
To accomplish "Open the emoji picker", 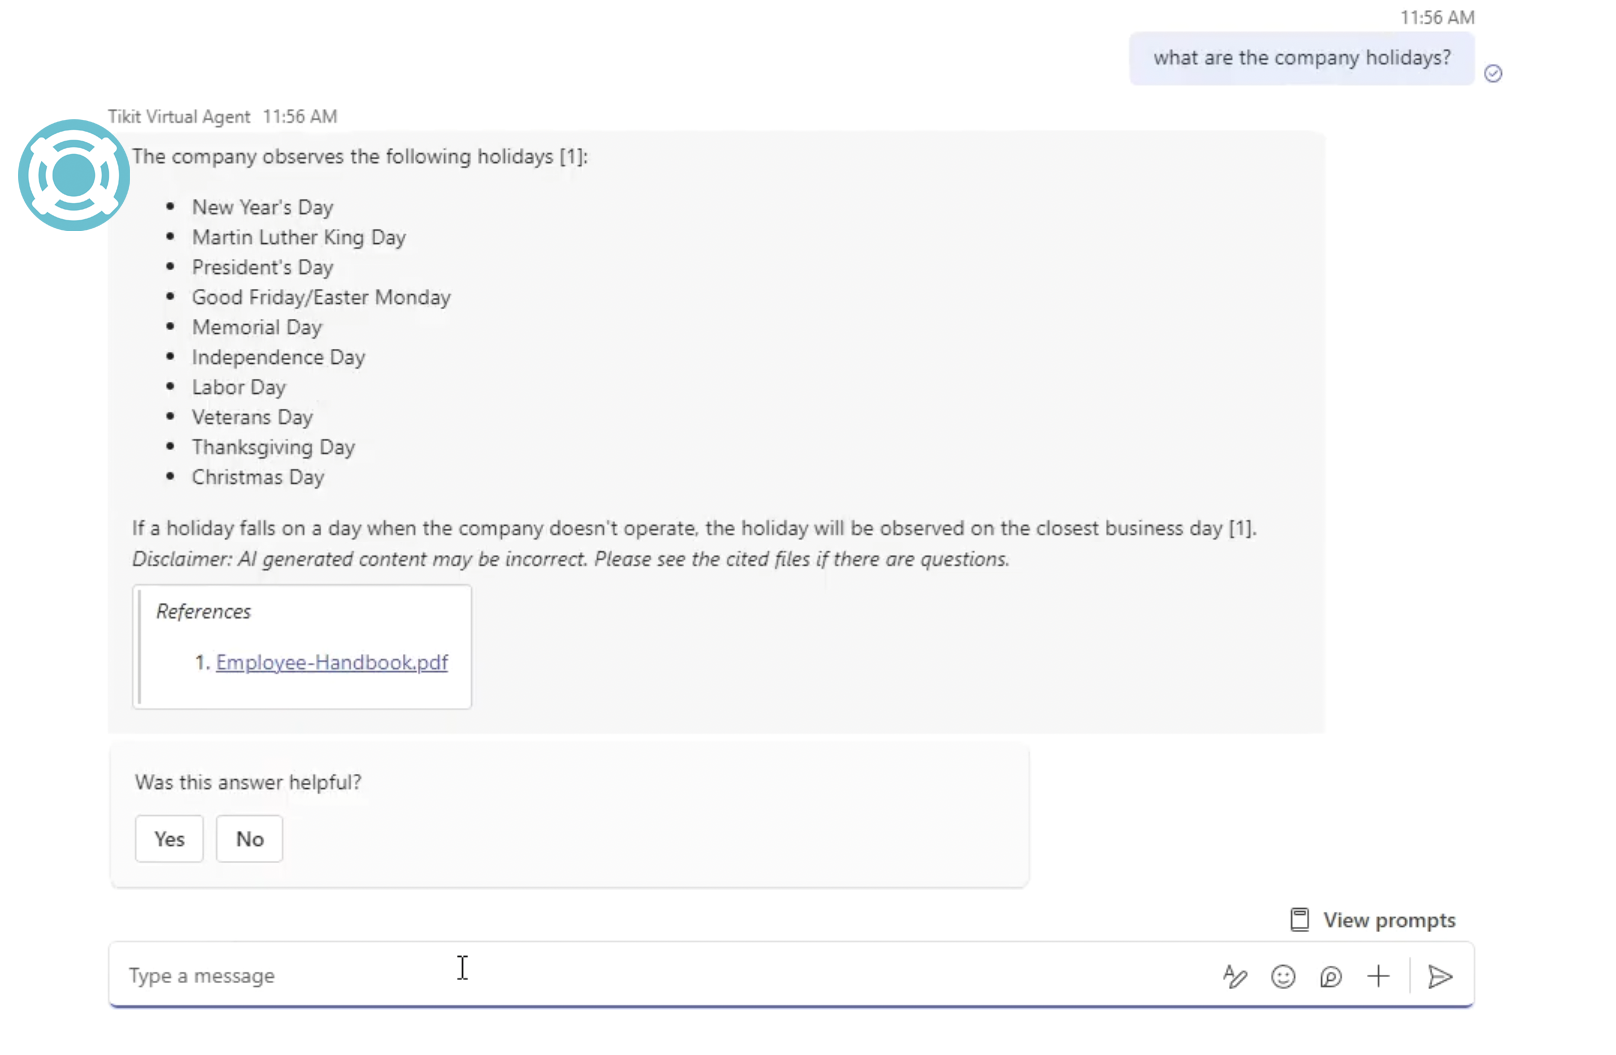I will tap(1283, 976).
